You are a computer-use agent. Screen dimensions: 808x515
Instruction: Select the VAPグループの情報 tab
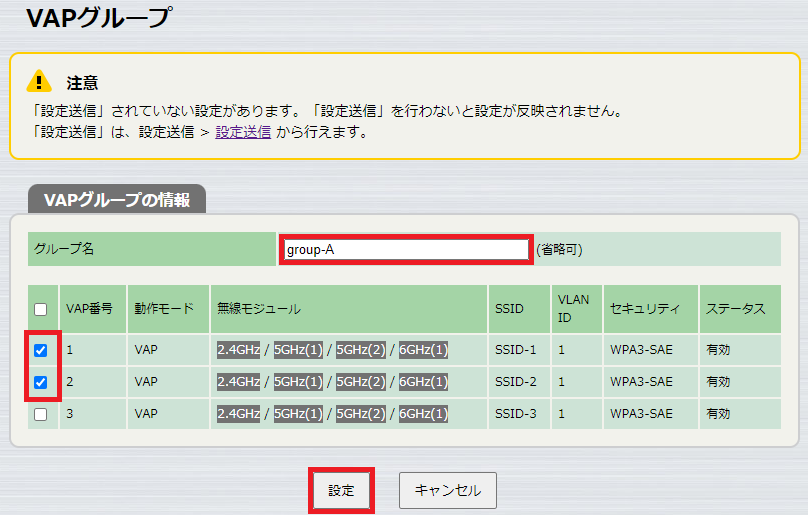pyautogui.click(x=117, y=199)
